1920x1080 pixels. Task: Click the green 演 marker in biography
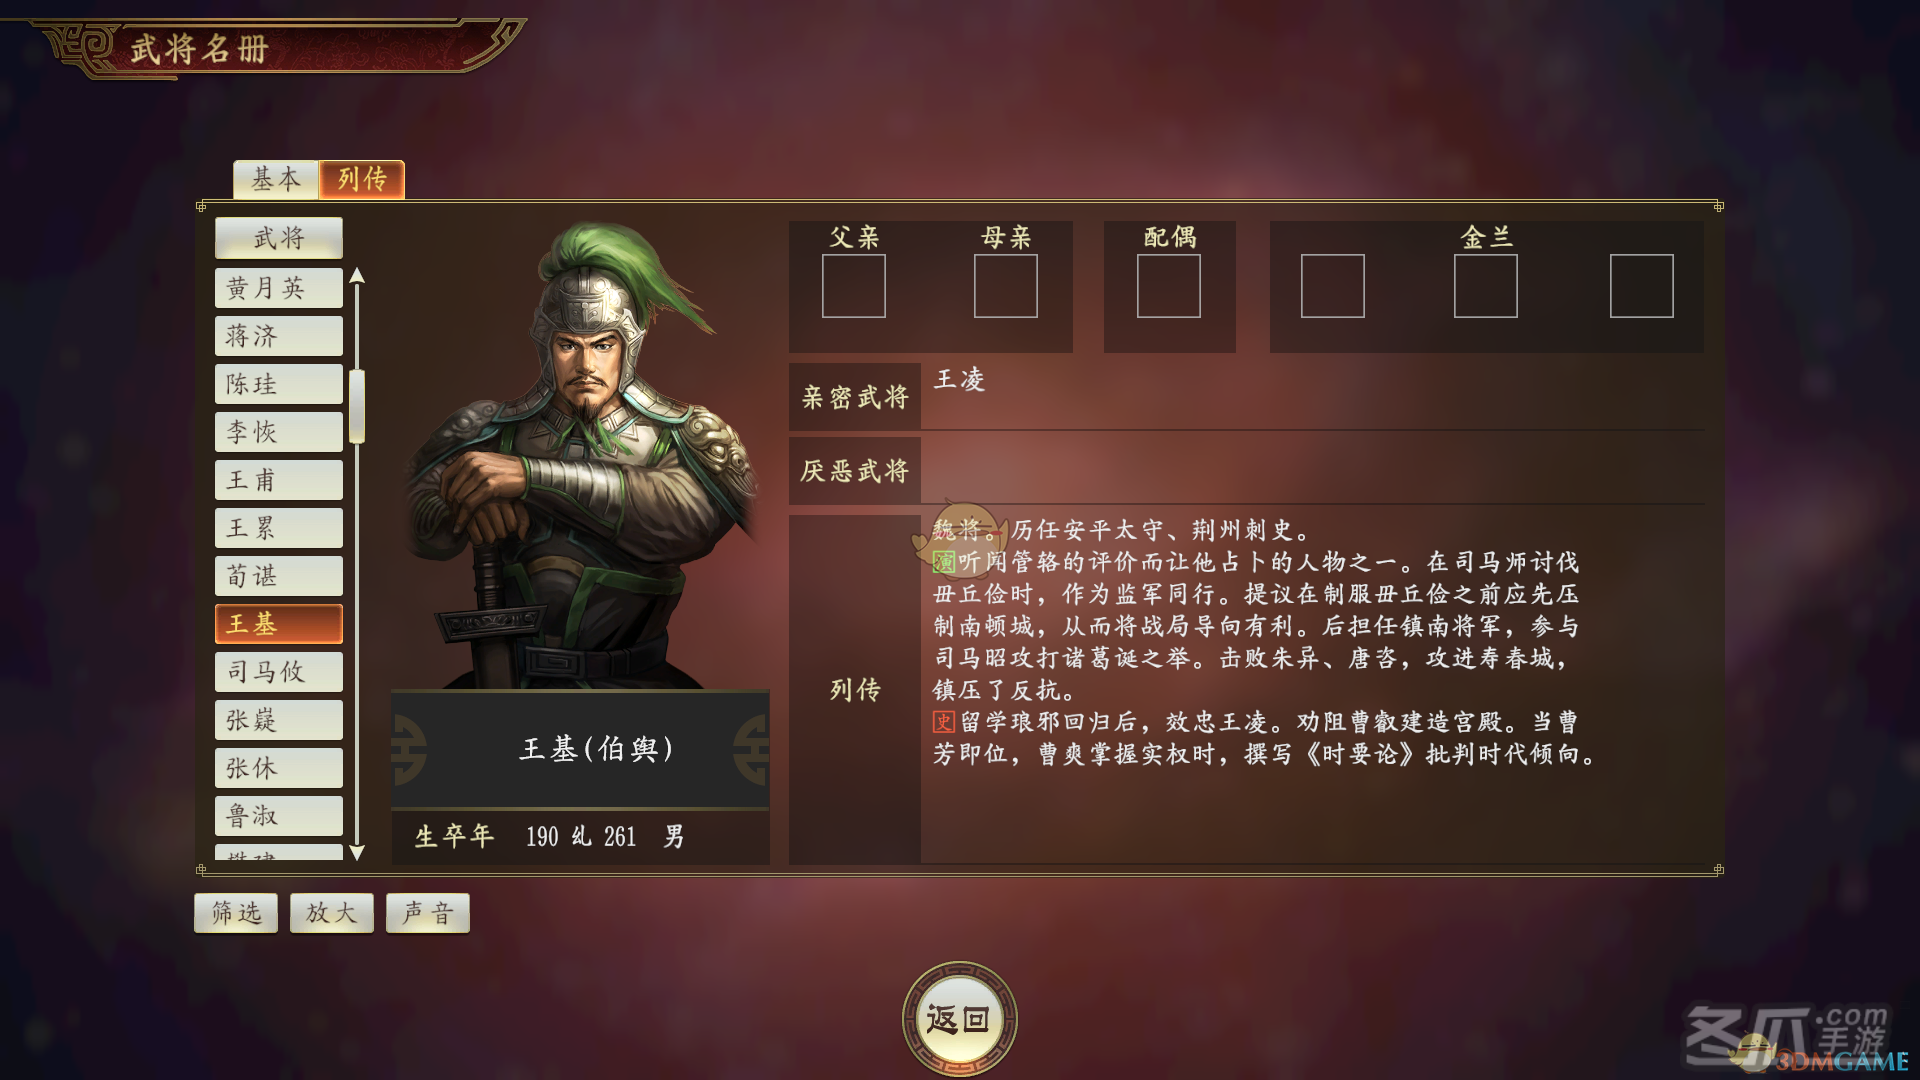944,562
